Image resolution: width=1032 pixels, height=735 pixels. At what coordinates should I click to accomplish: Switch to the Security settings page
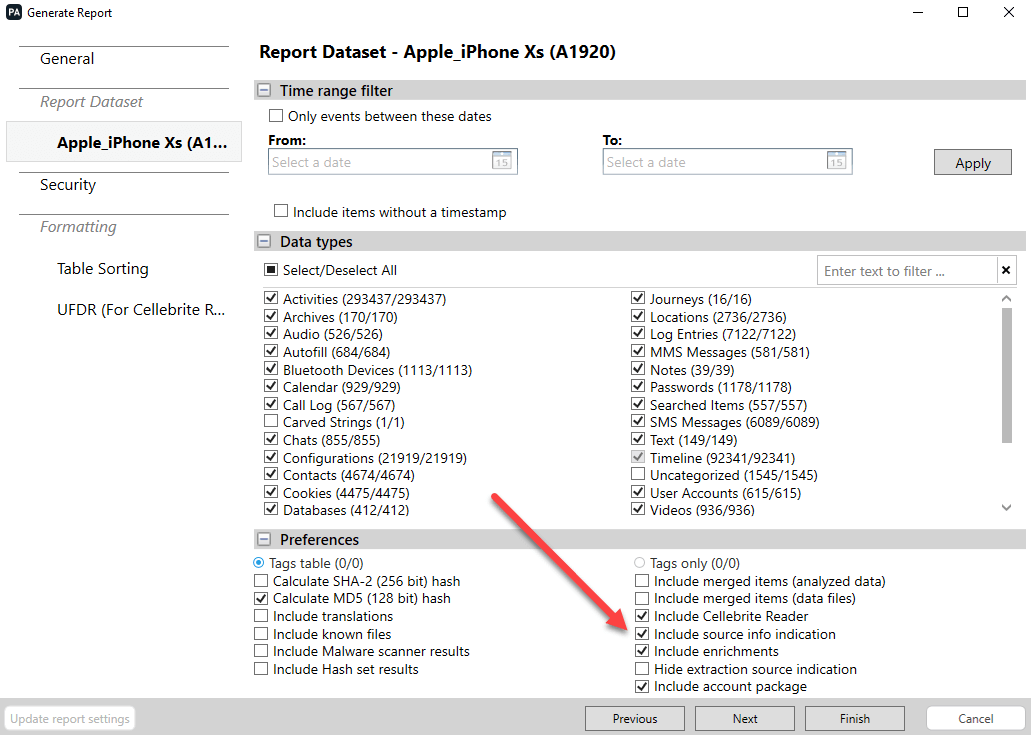coord(67,184)
